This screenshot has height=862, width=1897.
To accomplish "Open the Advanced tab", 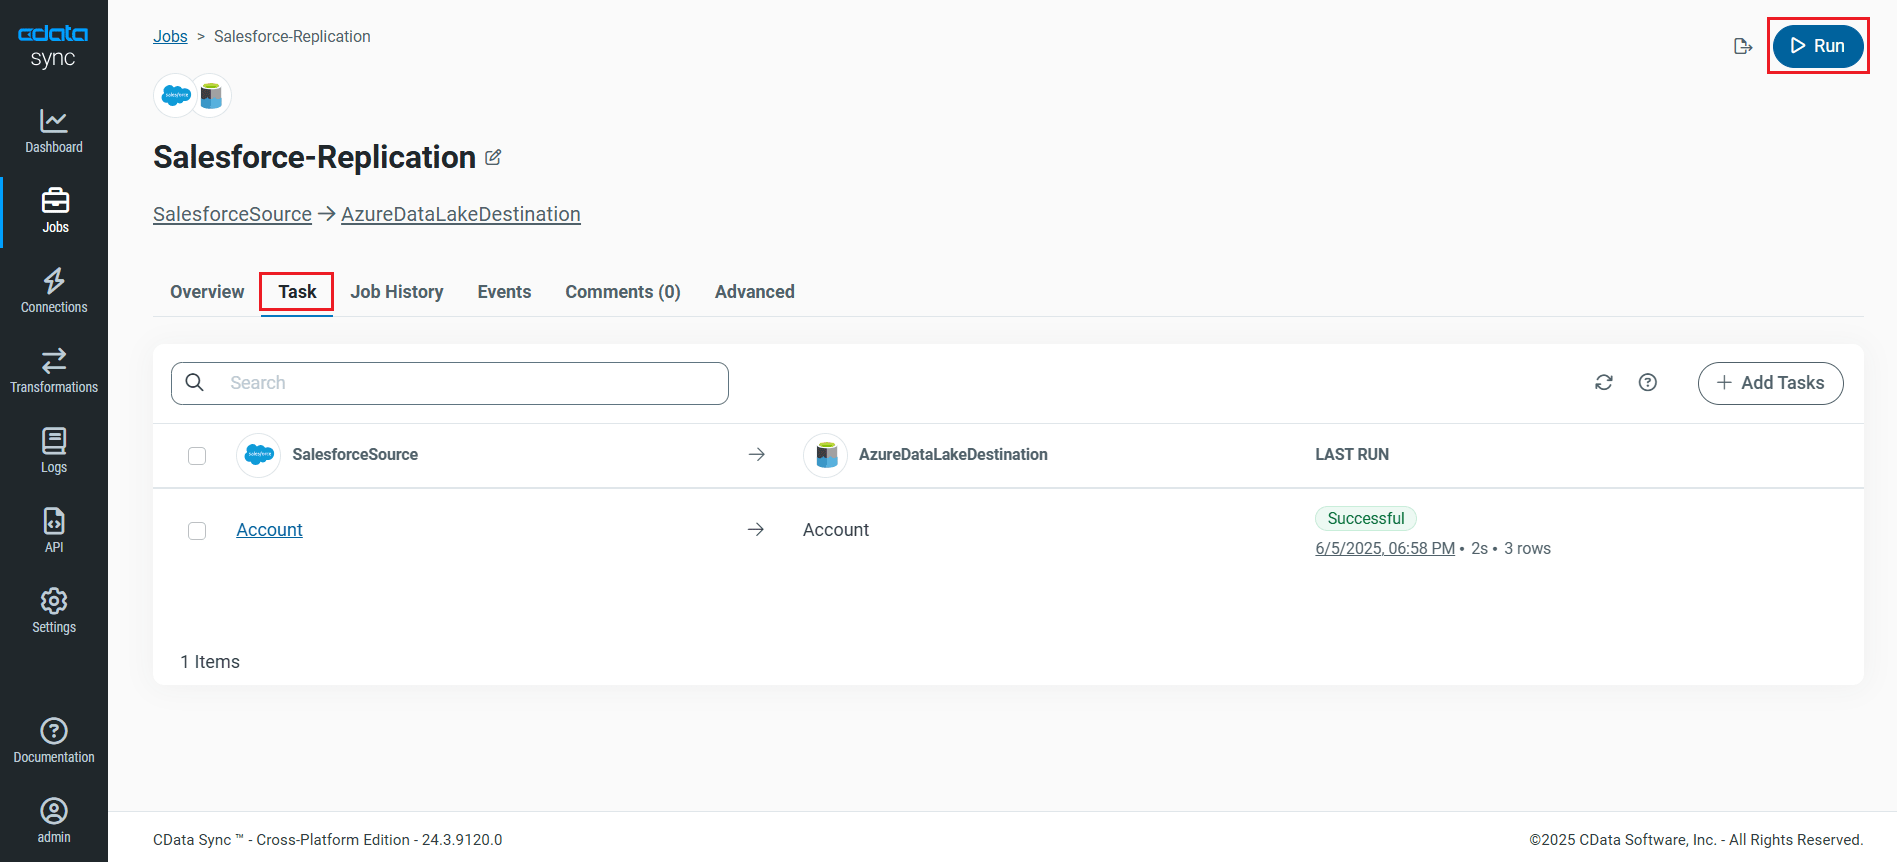I will click(754, 292).
